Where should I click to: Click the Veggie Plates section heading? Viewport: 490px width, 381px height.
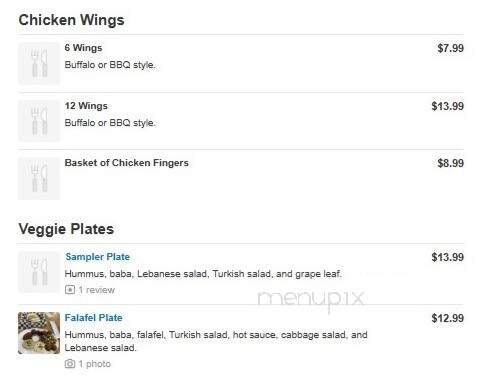point(66,229)
